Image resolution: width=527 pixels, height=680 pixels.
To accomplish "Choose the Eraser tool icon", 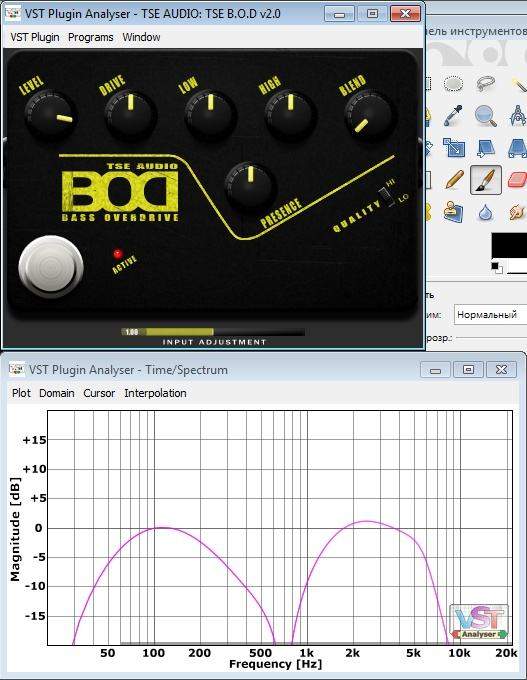I will pos(517,180).
